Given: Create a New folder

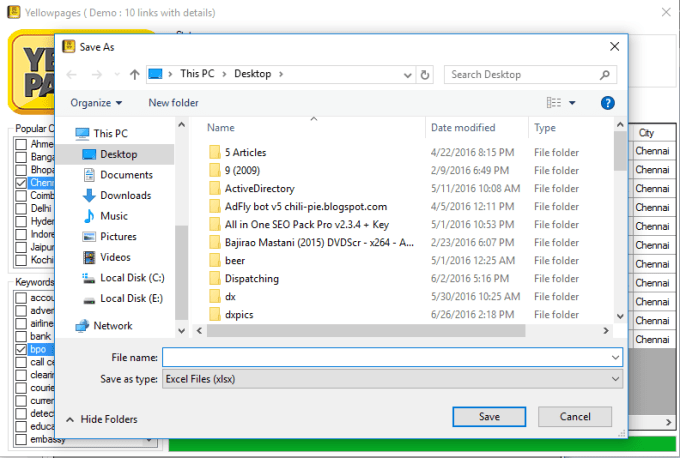Looking at the screenshot, I should pyautogui.click(x=173, y=103).
